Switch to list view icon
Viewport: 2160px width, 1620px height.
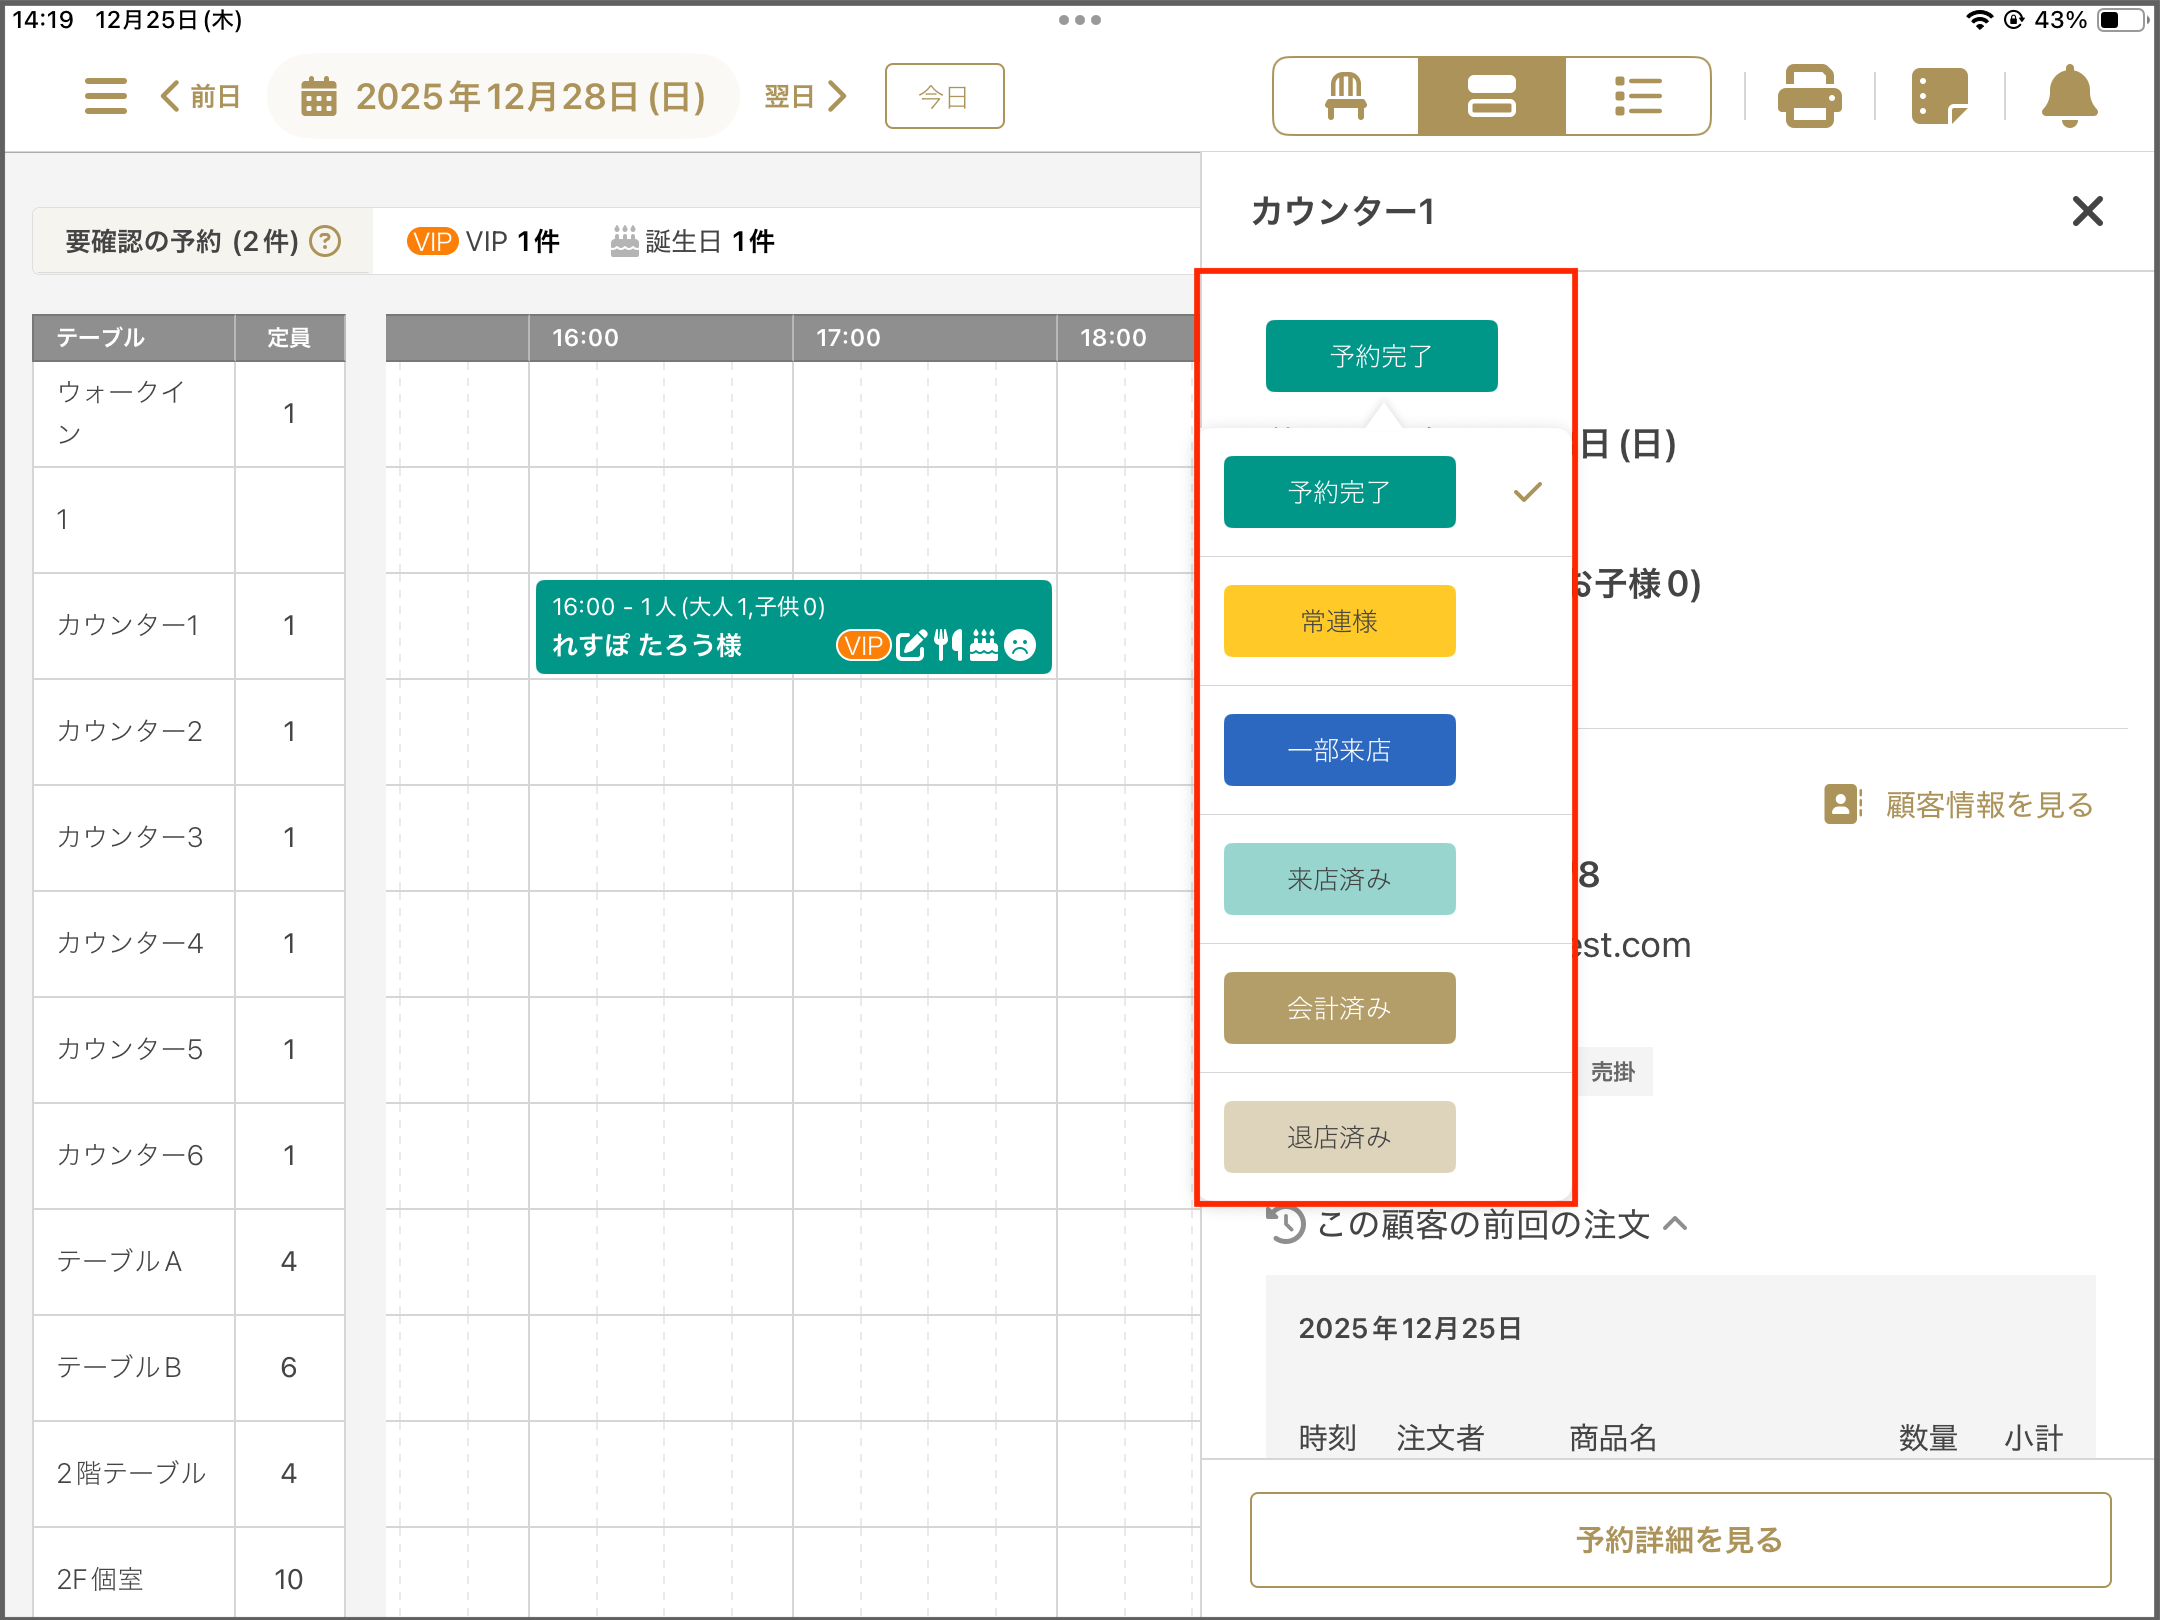point(1638,96)
